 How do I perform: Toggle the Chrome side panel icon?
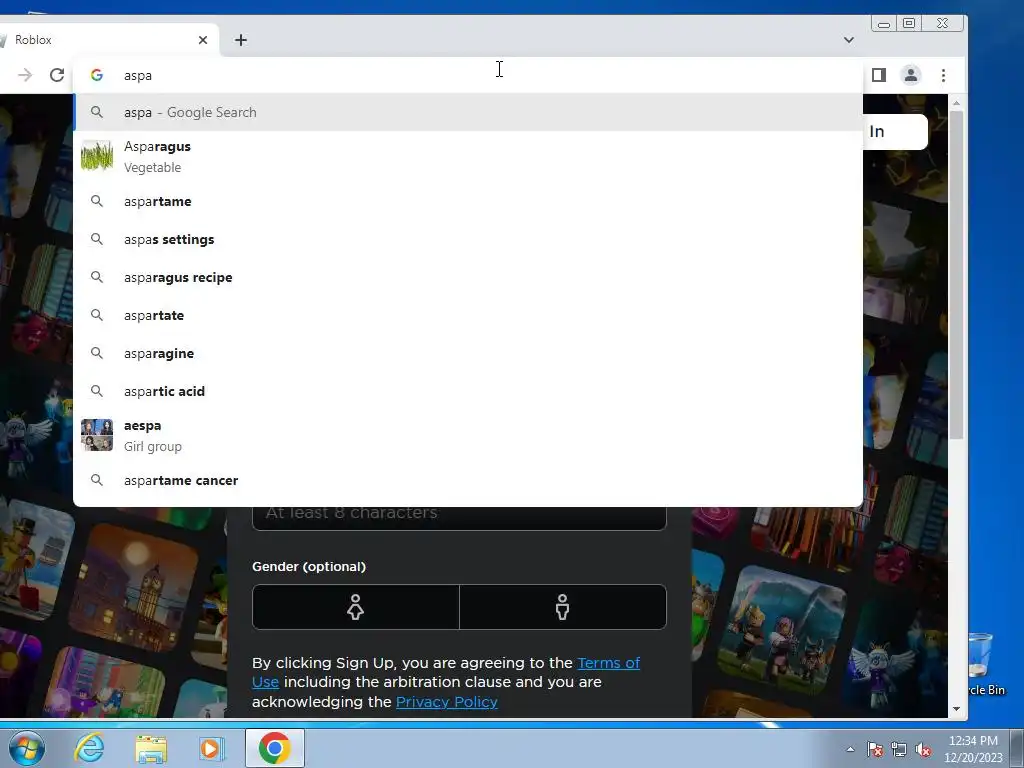(878, 75)
